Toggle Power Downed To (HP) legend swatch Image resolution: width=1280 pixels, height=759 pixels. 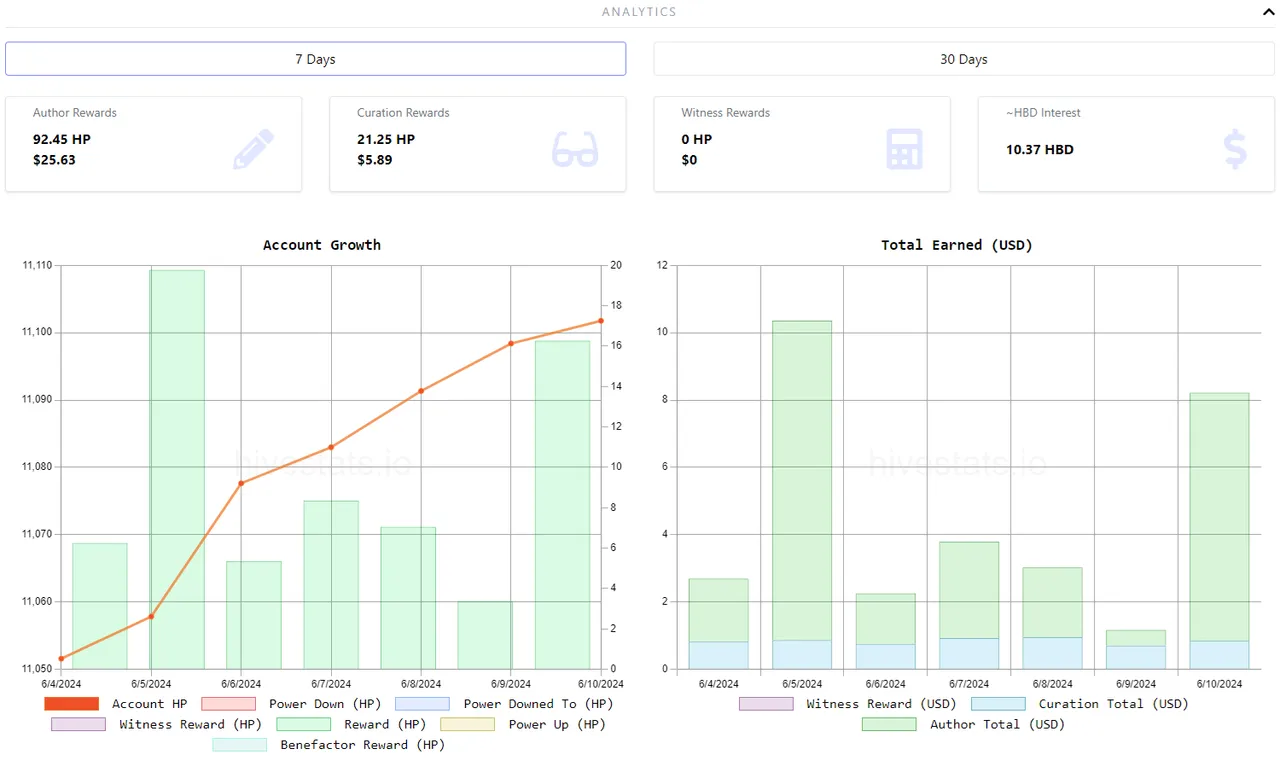(x=422, y=704)
